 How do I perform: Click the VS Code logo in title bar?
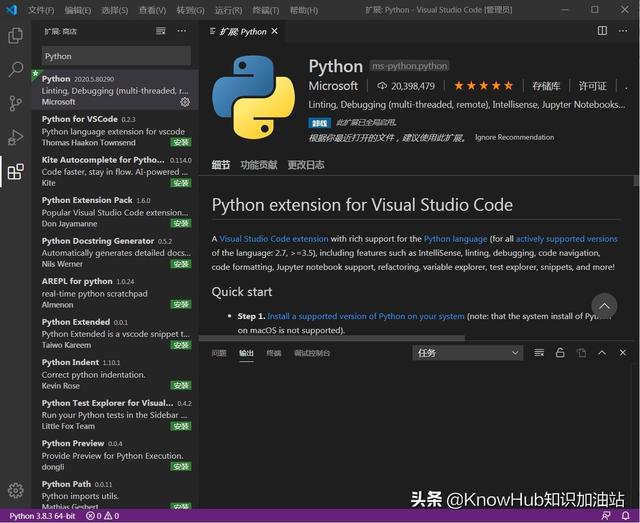pos(11,10)
